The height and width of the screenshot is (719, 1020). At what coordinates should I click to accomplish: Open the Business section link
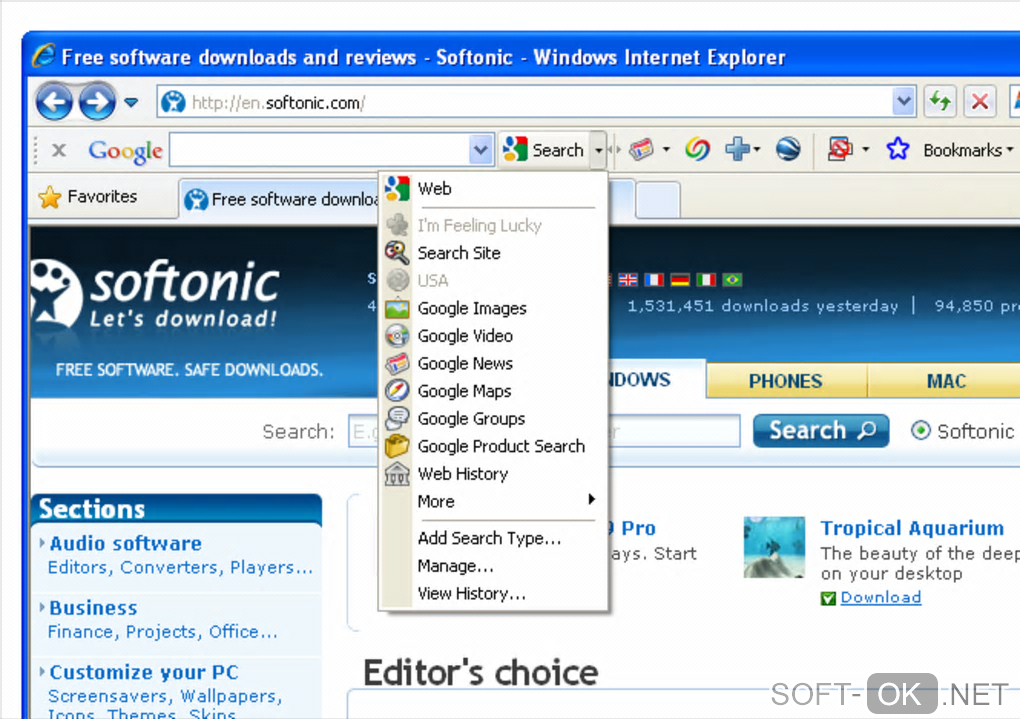(94, 608)
